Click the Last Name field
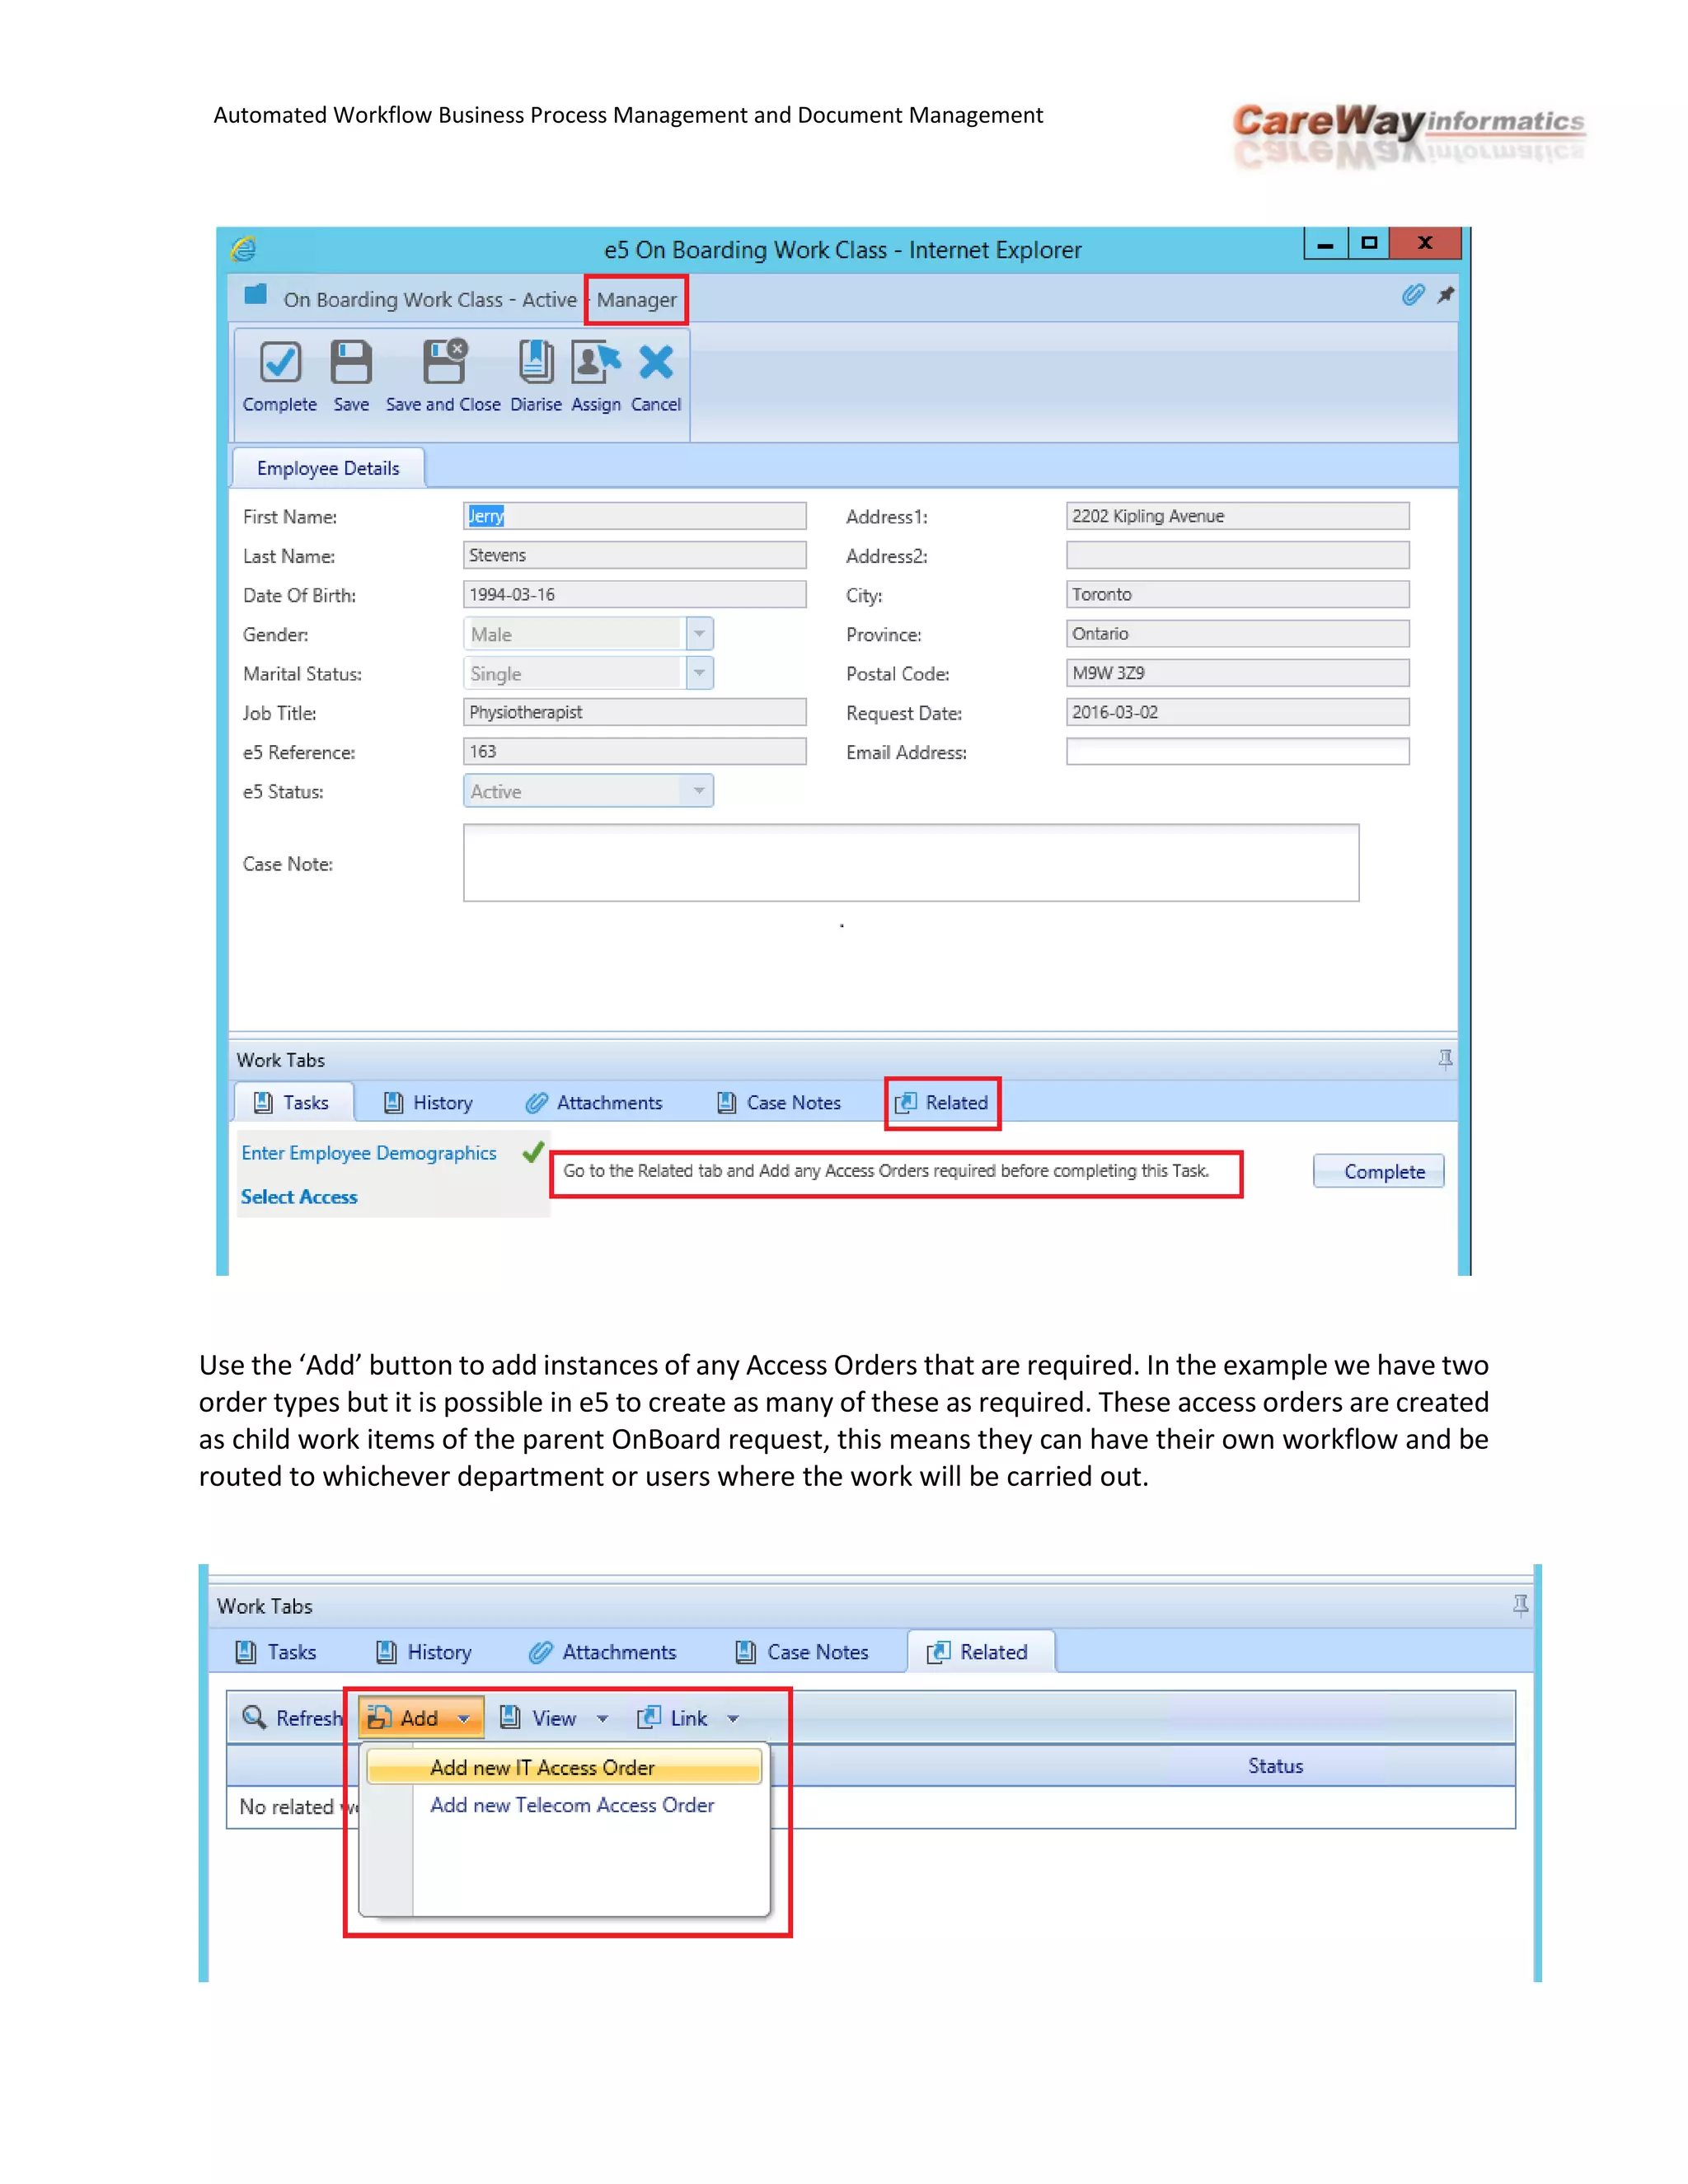This screenshot has width=1688, height=2184. pyautogui.click(x=635, y=555)
